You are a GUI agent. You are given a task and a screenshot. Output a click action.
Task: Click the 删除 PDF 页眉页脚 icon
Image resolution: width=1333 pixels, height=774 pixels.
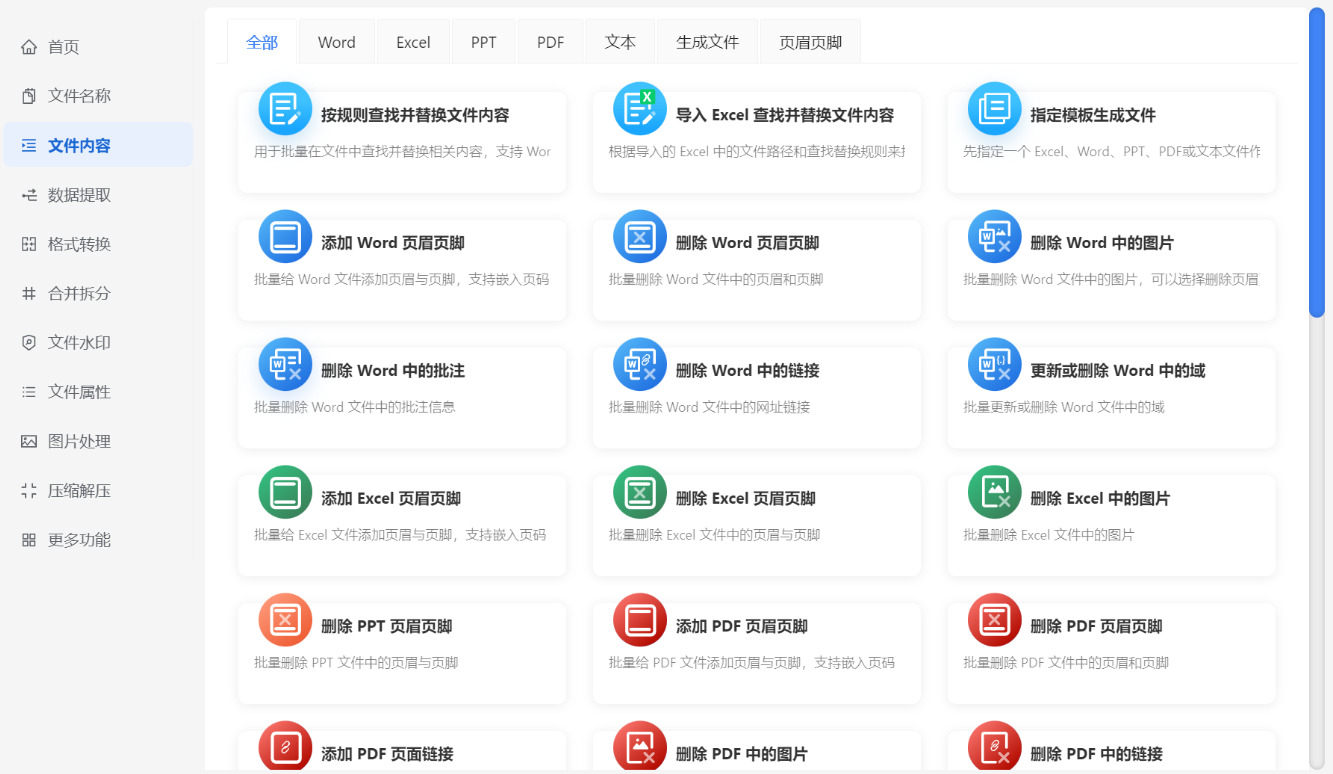pyautogui.click(x=995, y=620)
